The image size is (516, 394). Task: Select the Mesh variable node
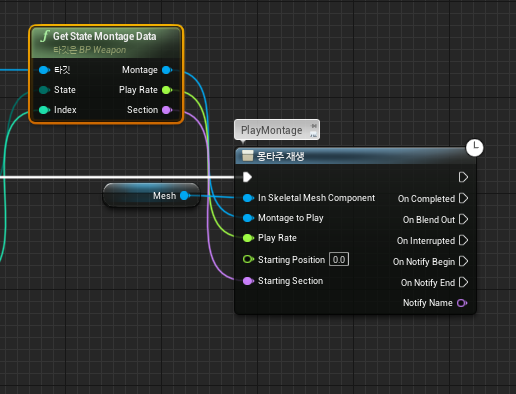[152, 195]
